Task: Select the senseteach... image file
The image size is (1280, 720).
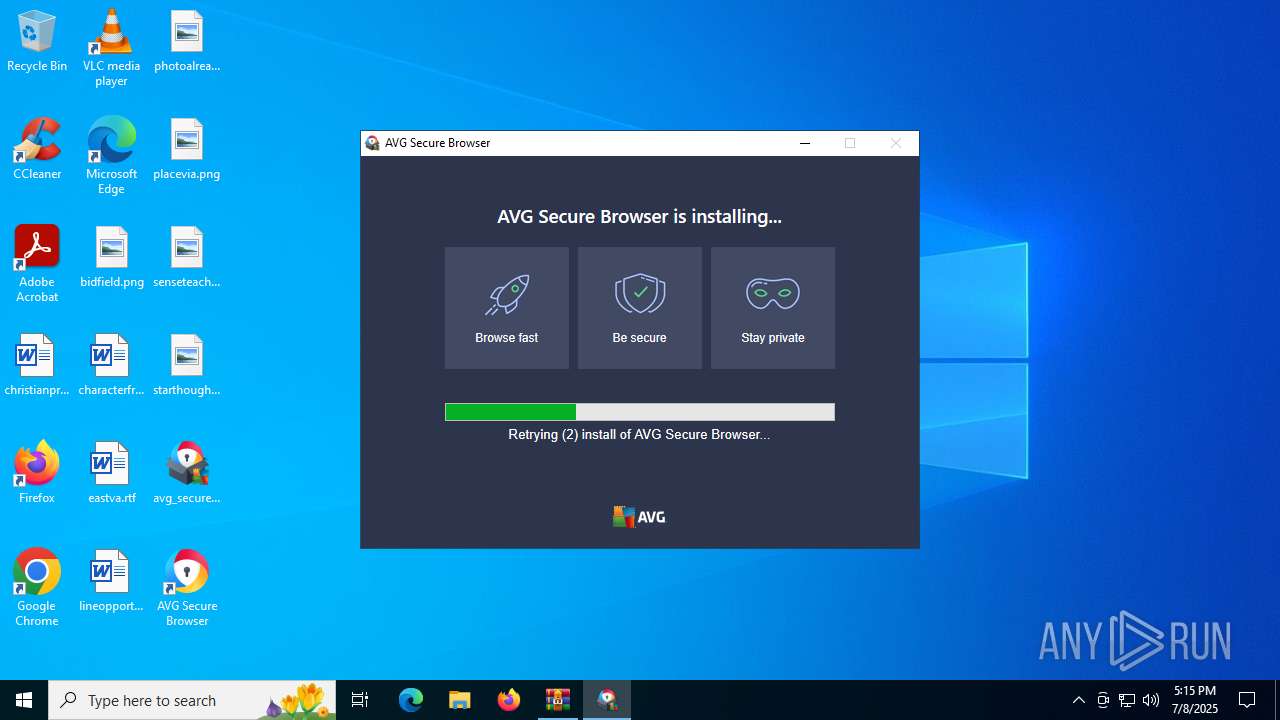Action: pos(187,258)
